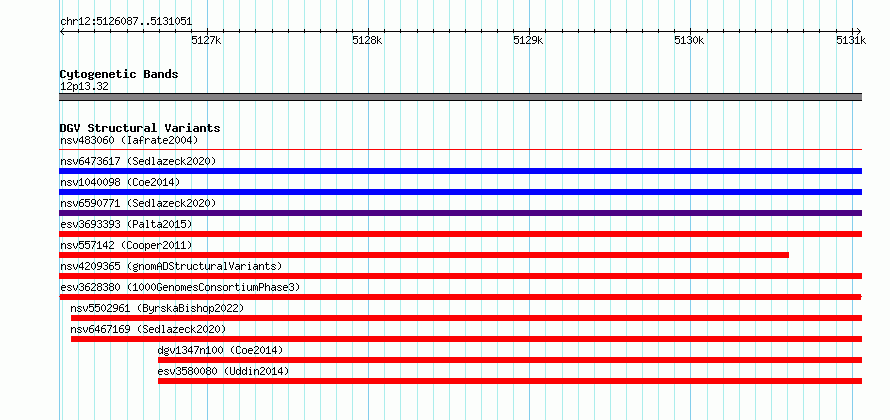Click the 5130k ruler mark
The height and width of the screenshot is (420, 890).
click(x=690, y=41)
